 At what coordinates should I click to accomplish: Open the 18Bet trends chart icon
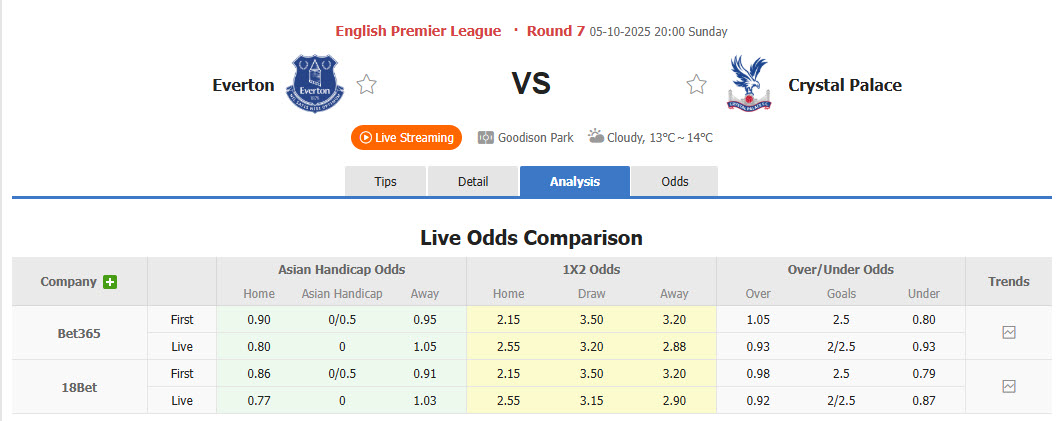(1009, 386)
